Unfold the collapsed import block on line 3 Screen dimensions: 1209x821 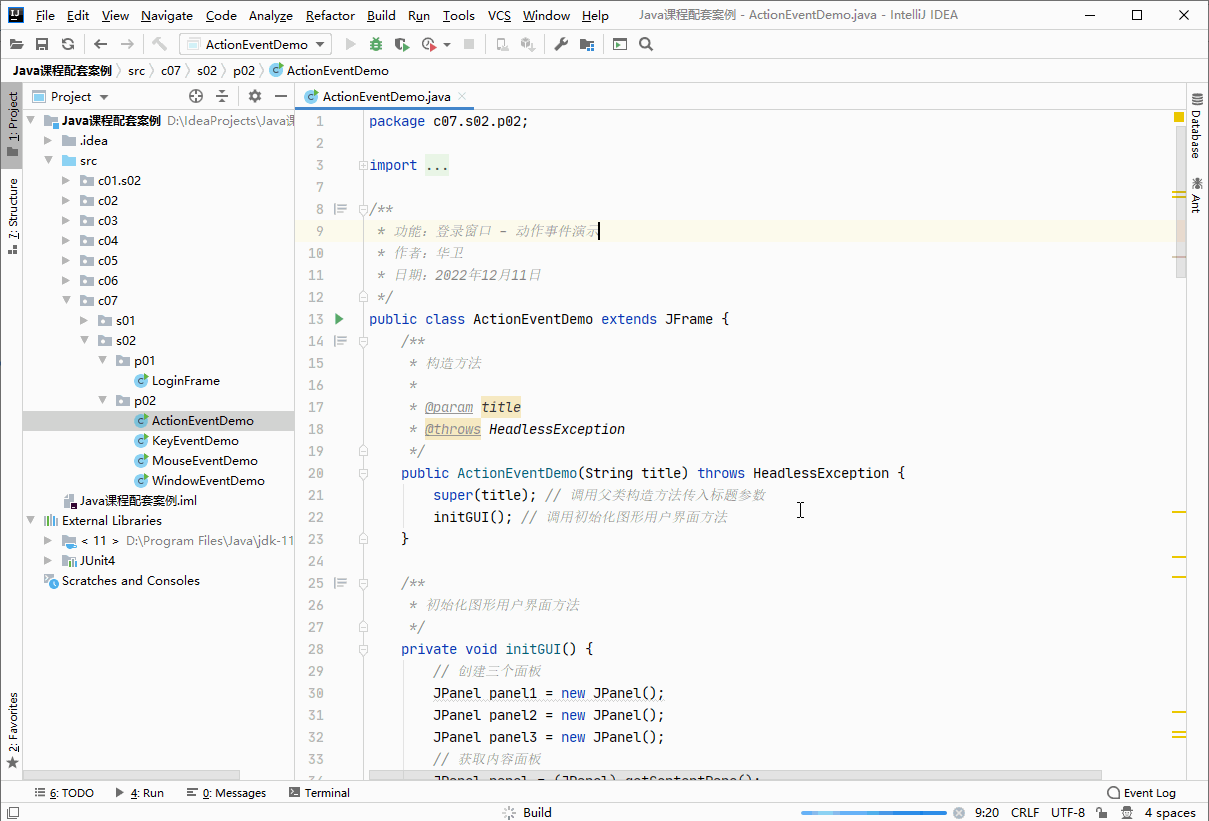(x=364, y=165)
